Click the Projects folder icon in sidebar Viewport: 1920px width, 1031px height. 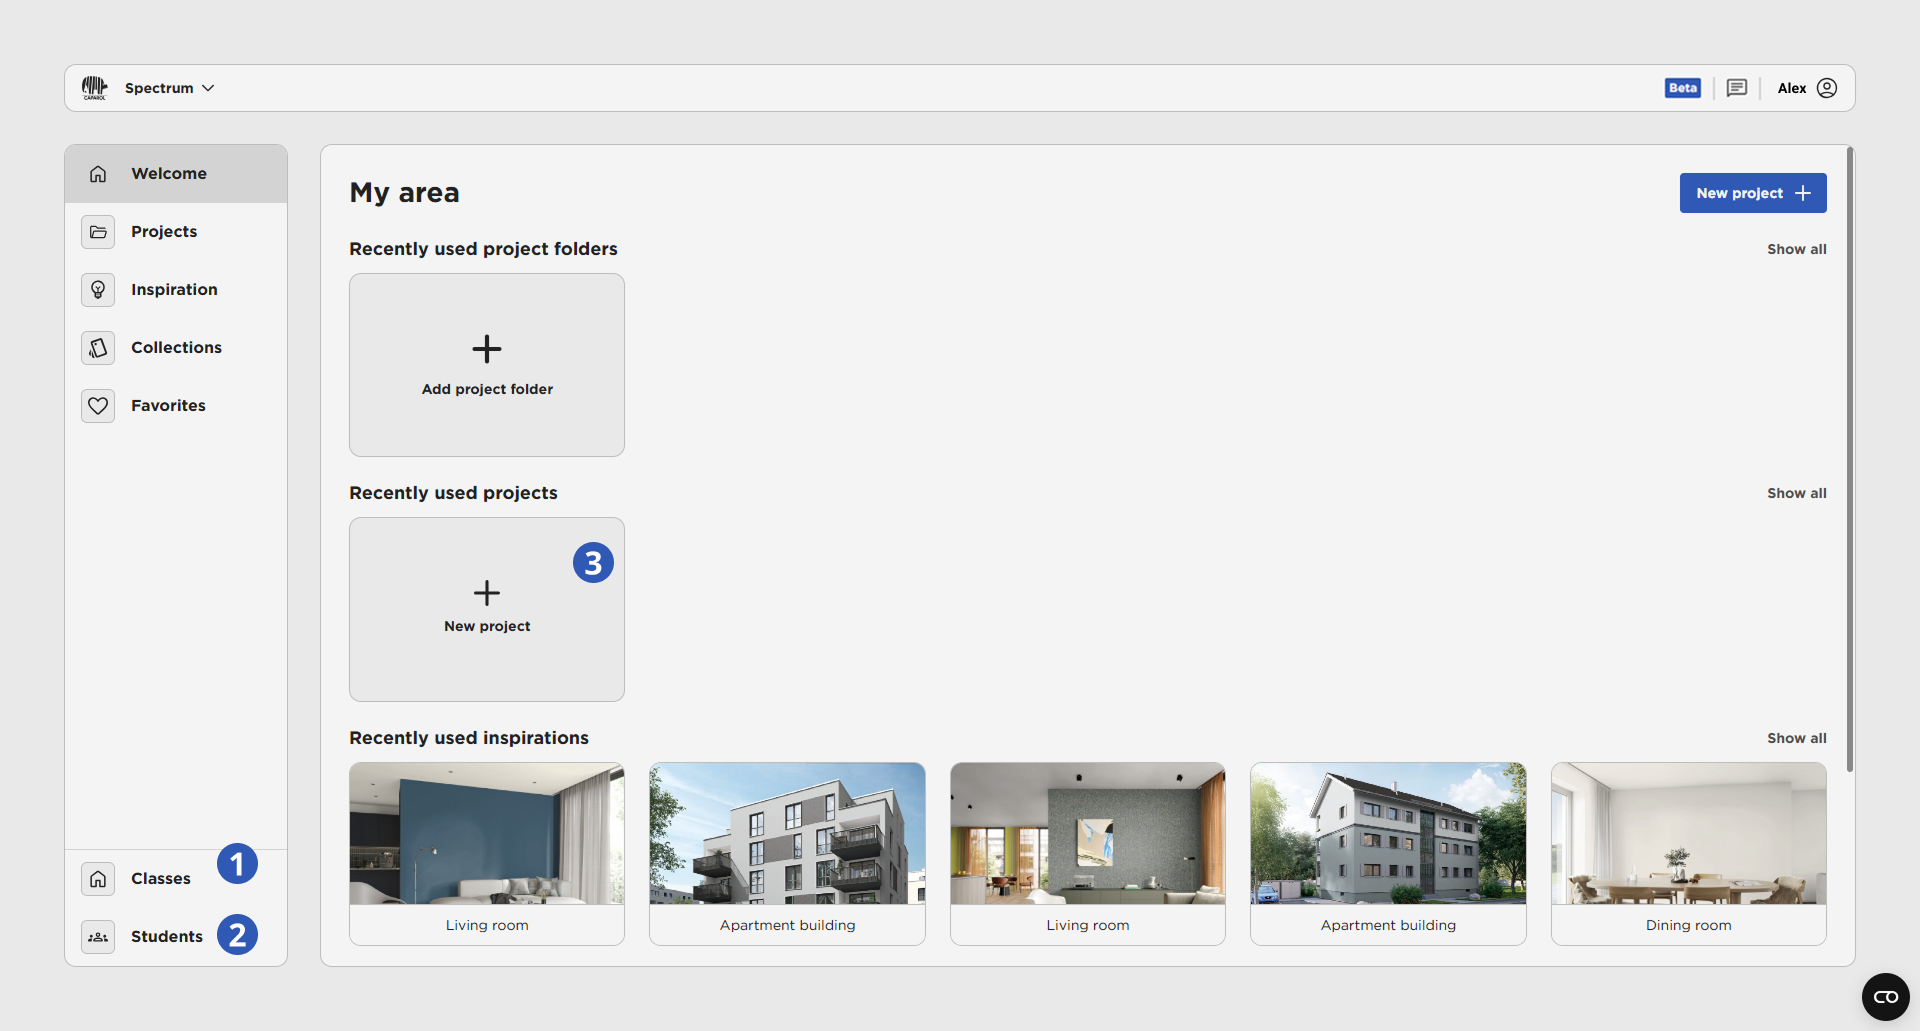click(98, 232)
